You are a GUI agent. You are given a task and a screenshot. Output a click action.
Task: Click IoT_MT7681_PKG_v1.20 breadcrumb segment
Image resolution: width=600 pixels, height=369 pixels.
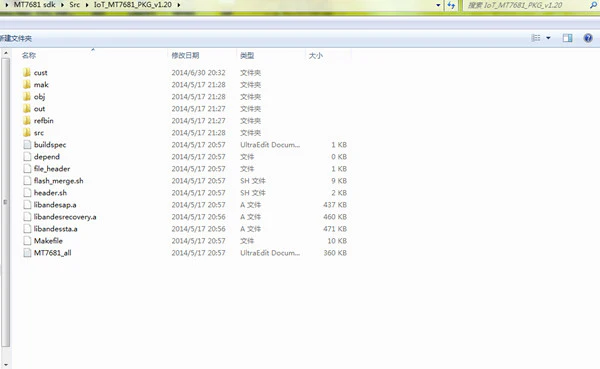[x=133, y=5]
